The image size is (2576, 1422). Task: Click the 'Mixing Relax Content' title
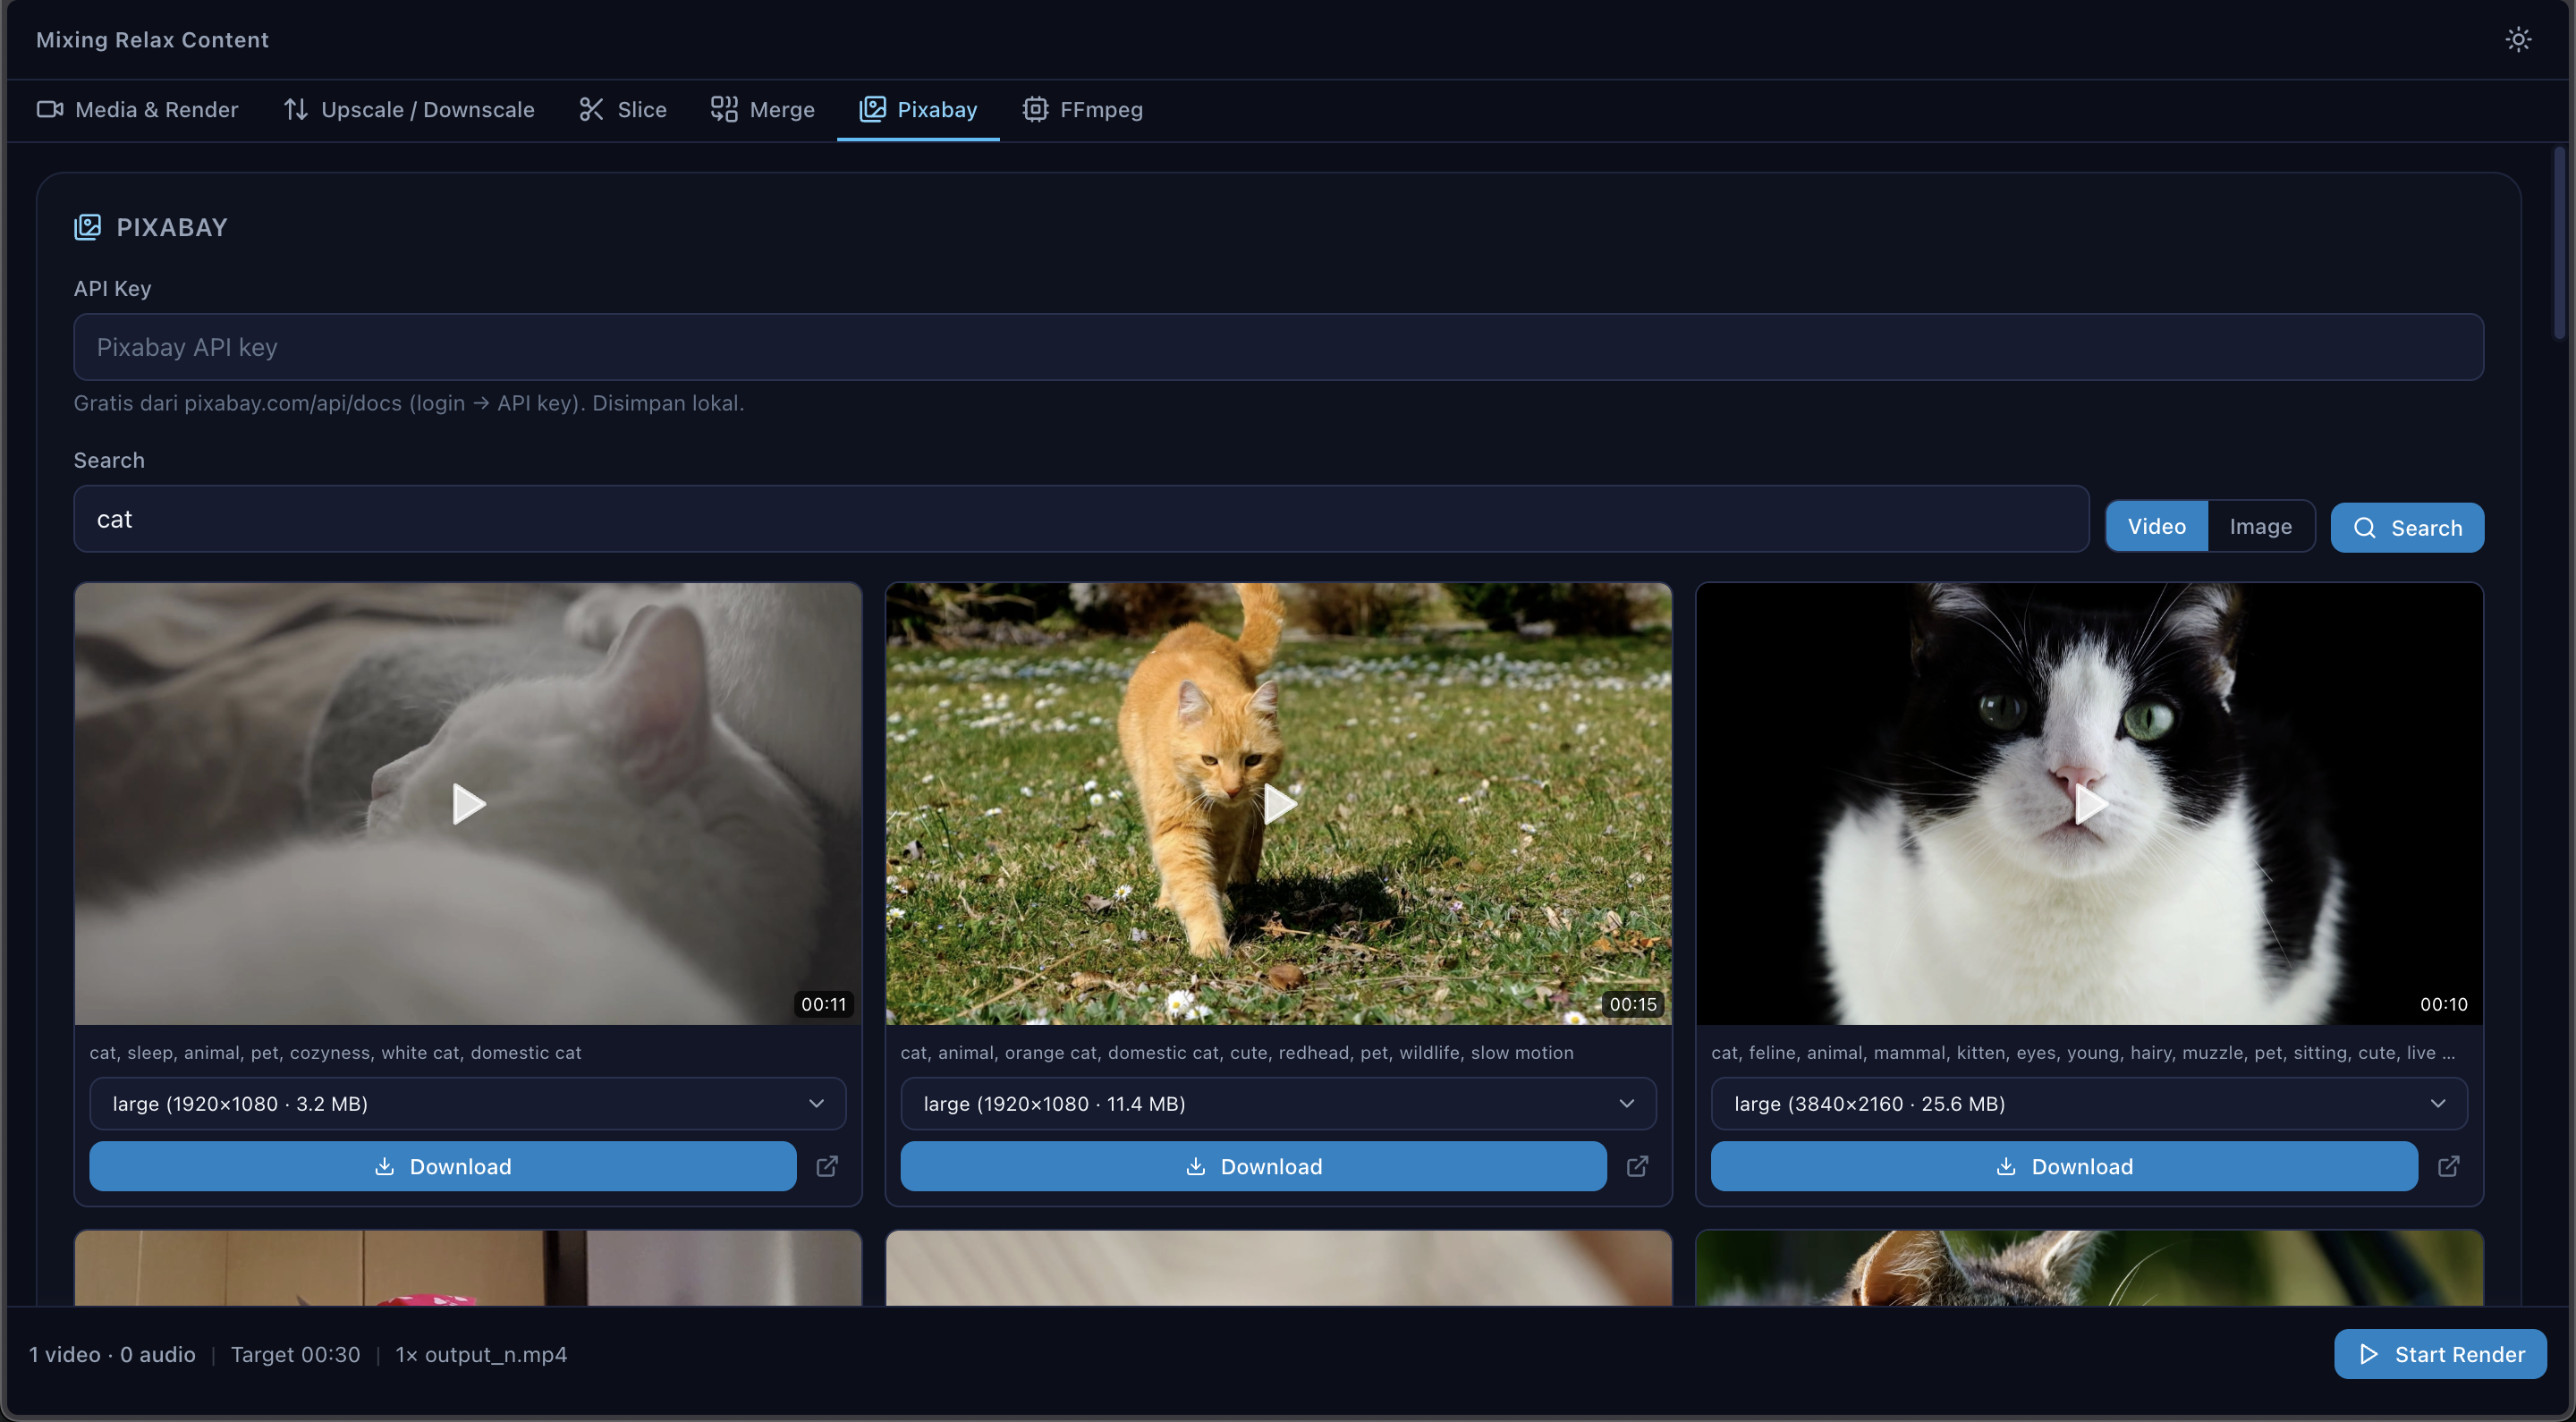coord(152,40)
